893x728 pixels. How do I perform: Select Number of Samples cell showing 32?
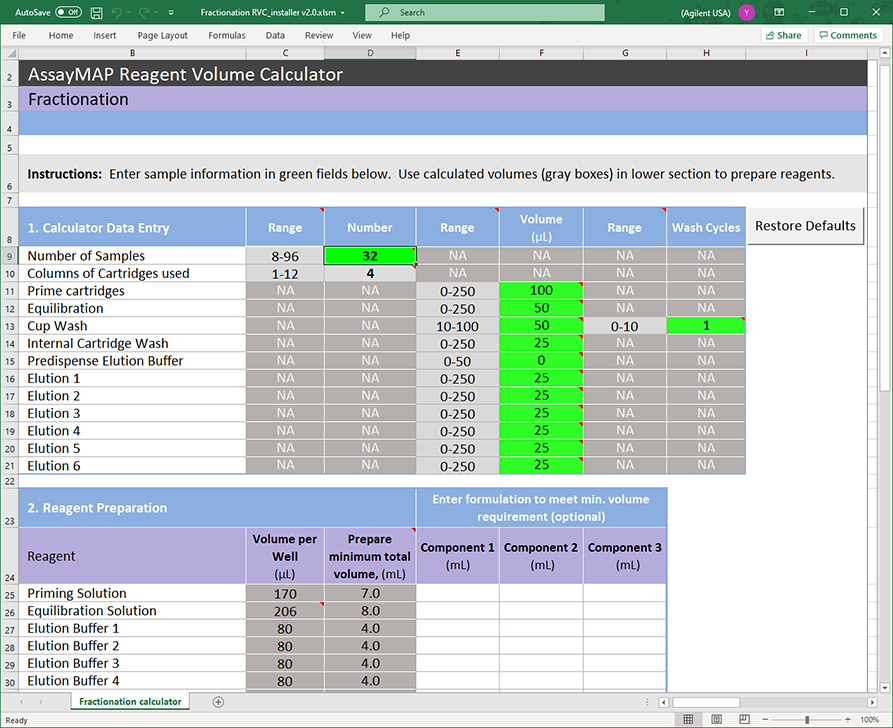370,256
